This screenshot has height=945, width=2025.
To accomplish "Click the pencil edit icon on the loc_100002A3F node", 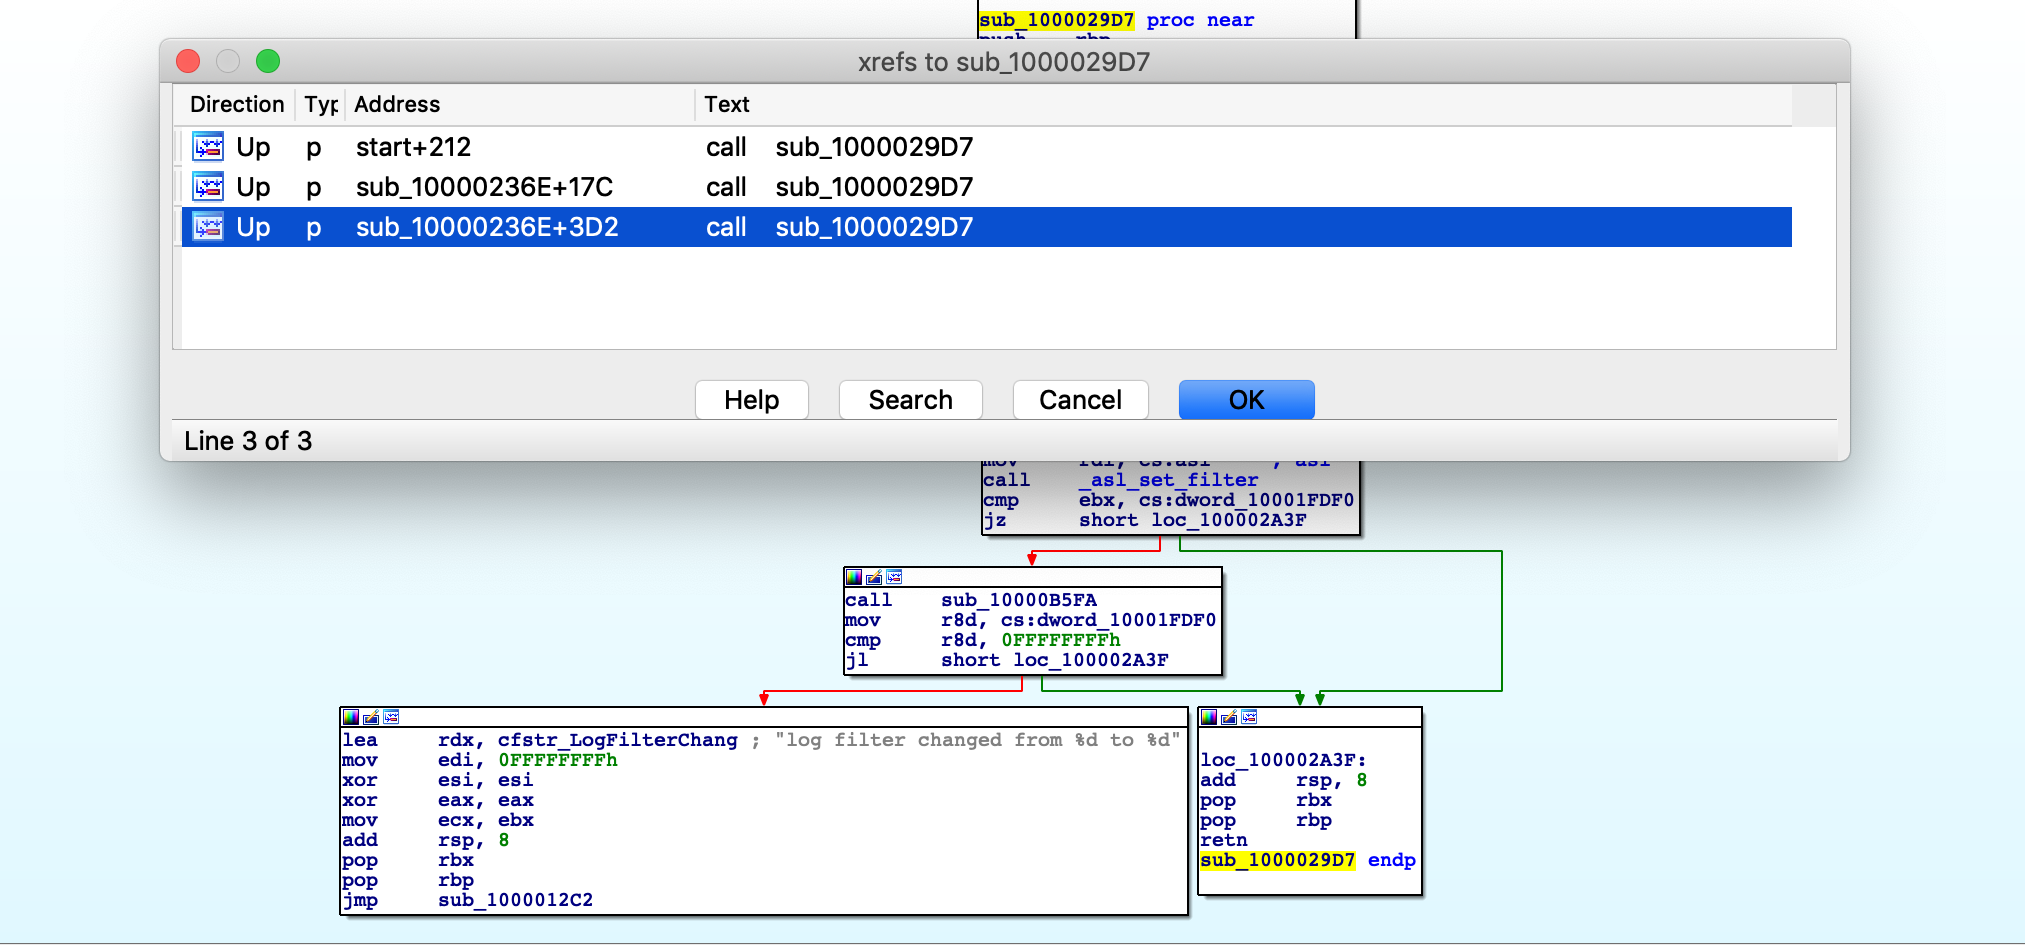I will [1229, 717].
